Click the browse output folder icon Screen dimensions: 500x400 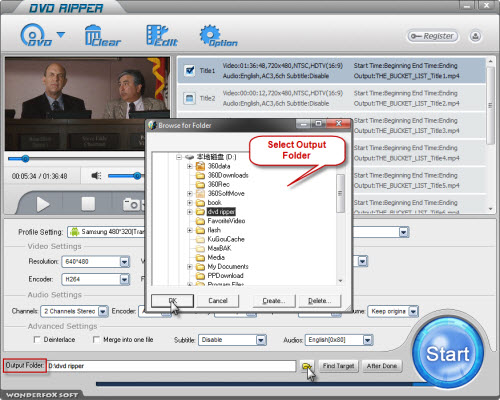(x=306, y=366)
